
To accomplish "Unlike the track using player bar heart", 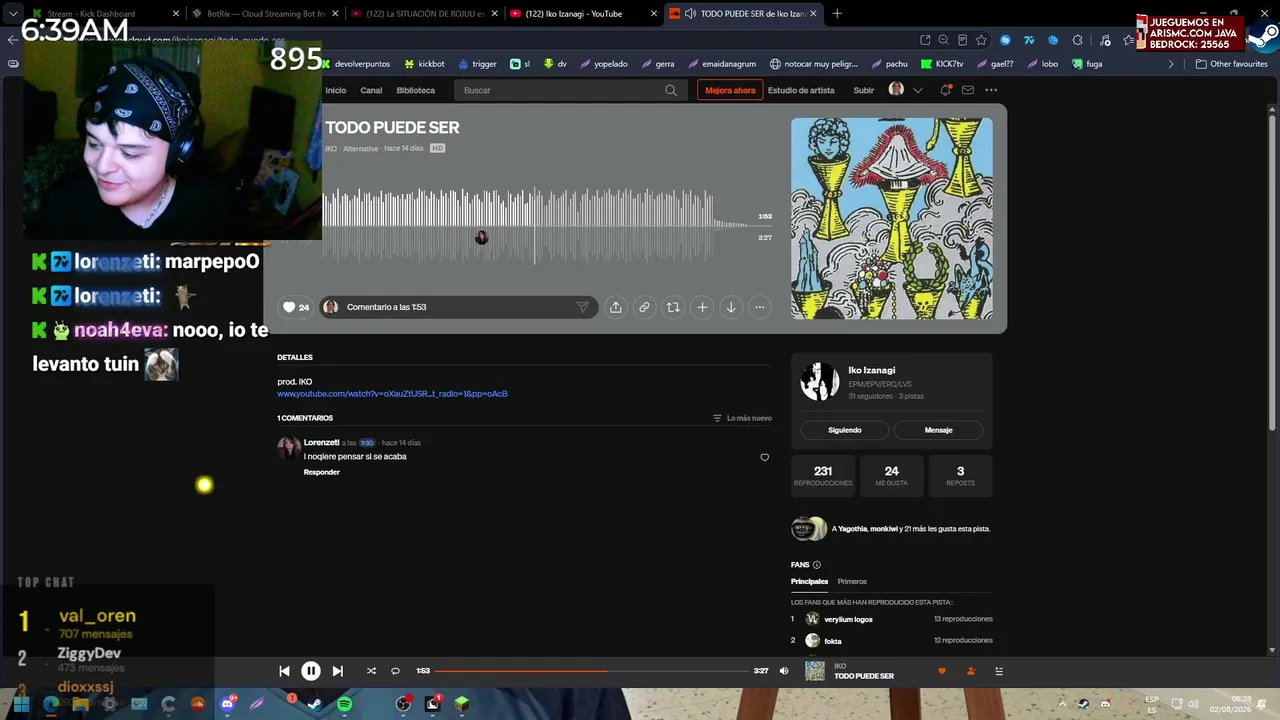I will tap(941, 671).
